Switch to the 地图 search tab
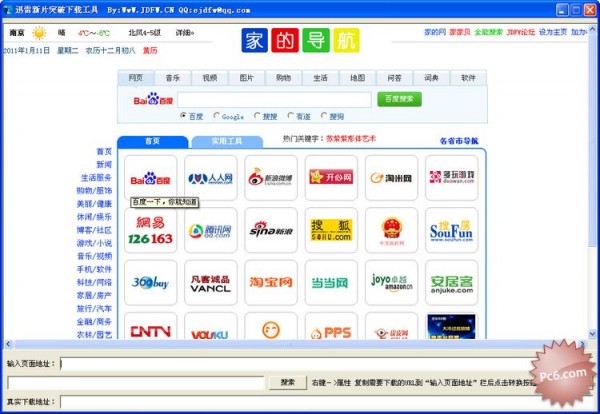This screenshot has width=600, height=414. pyautogui.click(x=357, y=78)
